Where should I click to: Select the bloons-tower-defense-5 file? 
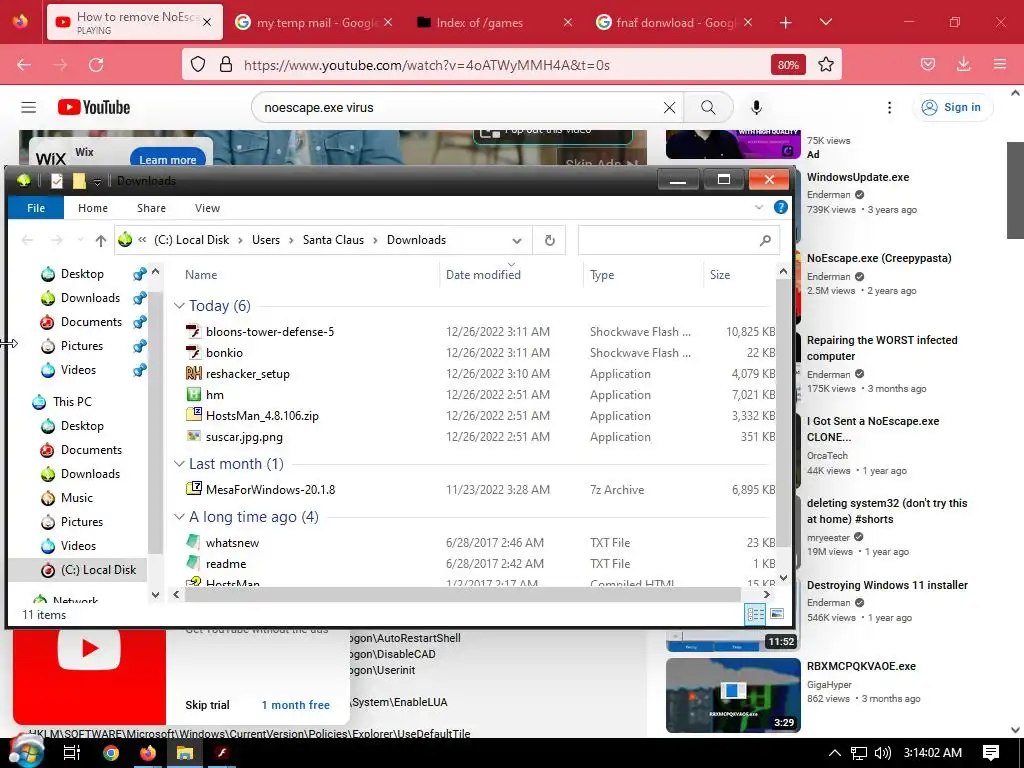[x=269, y=332]
